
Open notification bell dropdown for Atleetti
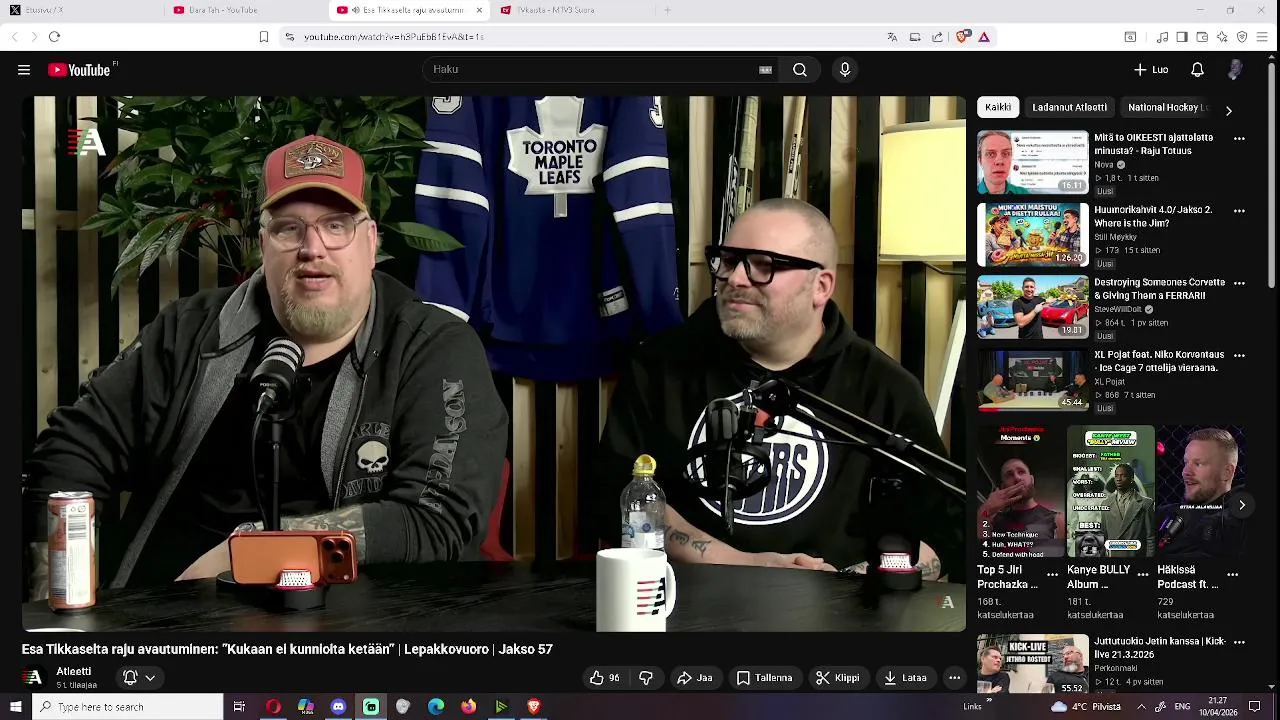coord(139,678)
